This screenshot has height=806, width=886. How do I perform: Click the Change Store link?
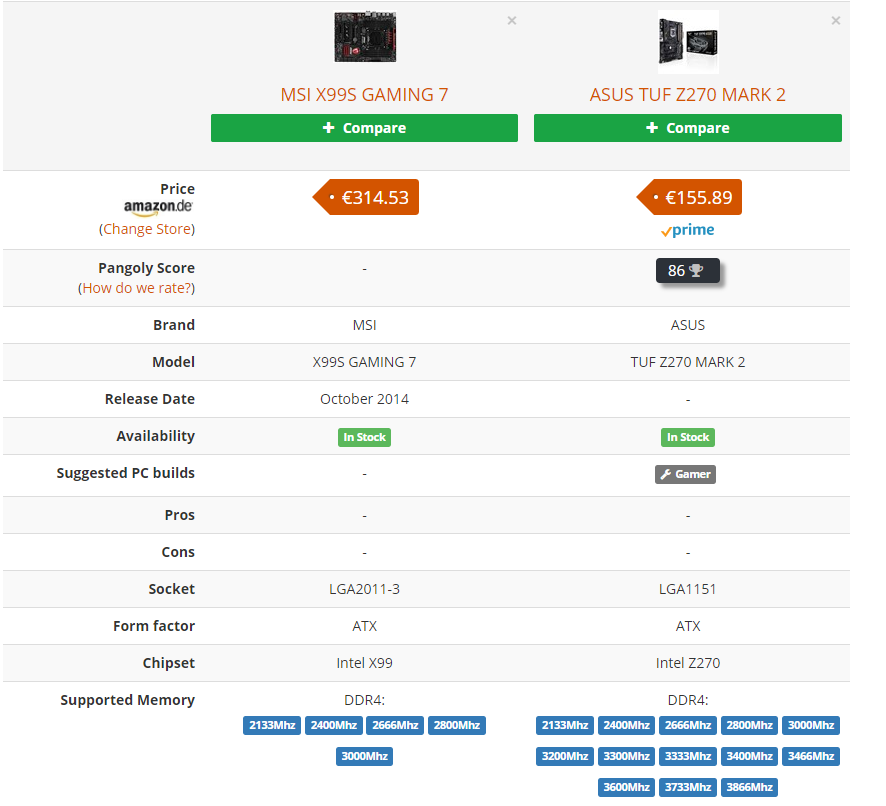147,229
